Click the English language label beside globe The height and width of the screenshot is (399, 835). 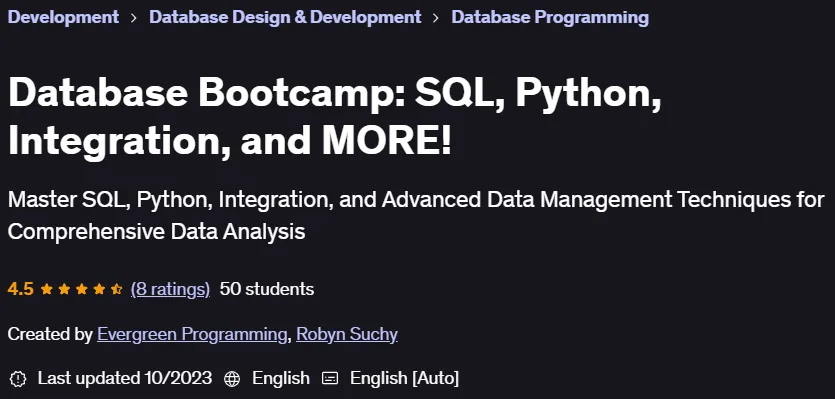click(x=281, y=379)
